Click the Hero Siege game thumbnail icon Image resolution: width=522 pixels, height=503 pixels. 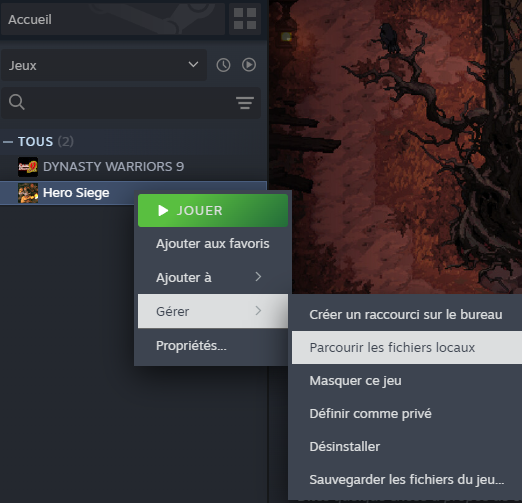pyautogui.click(x=28, y=193)
